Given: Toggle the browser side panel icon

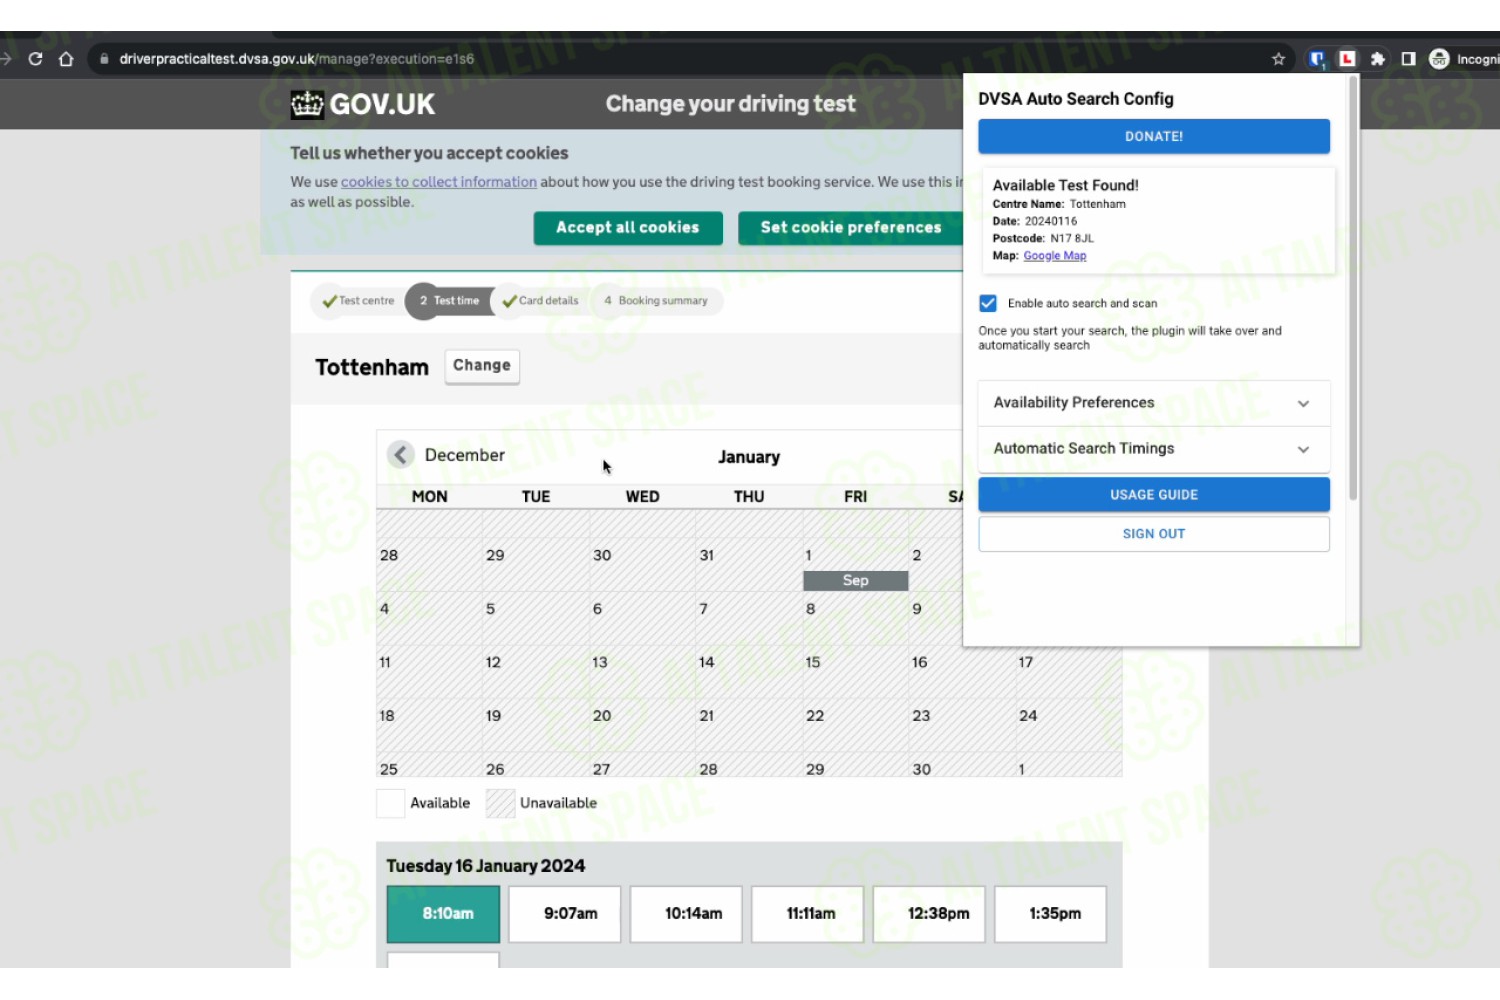Looking at the screenshot, I should [x=1408, y=59].
